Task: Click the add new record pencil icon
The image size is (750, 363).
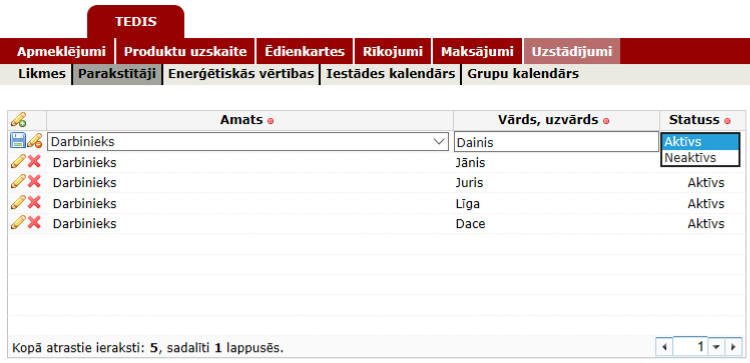Action: click(x=19, y=120)
